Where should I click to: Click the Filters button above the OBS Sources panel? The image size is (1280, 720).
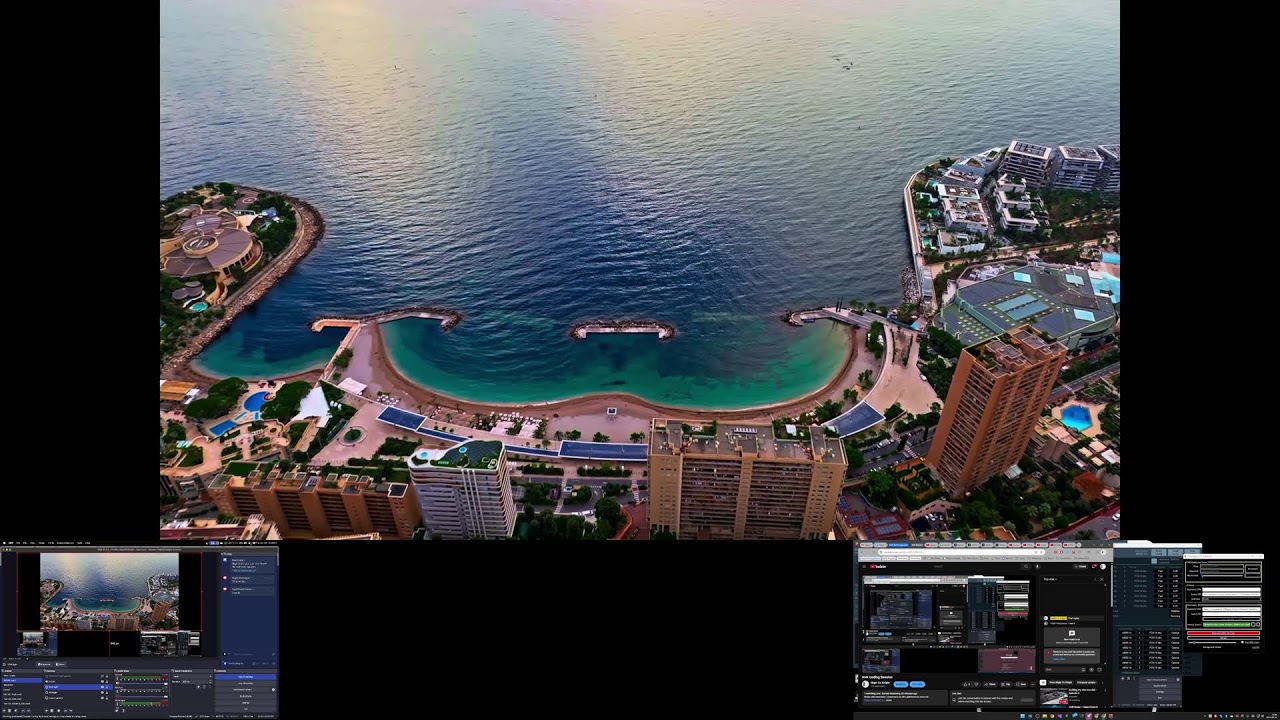click(x=60, y=664)
